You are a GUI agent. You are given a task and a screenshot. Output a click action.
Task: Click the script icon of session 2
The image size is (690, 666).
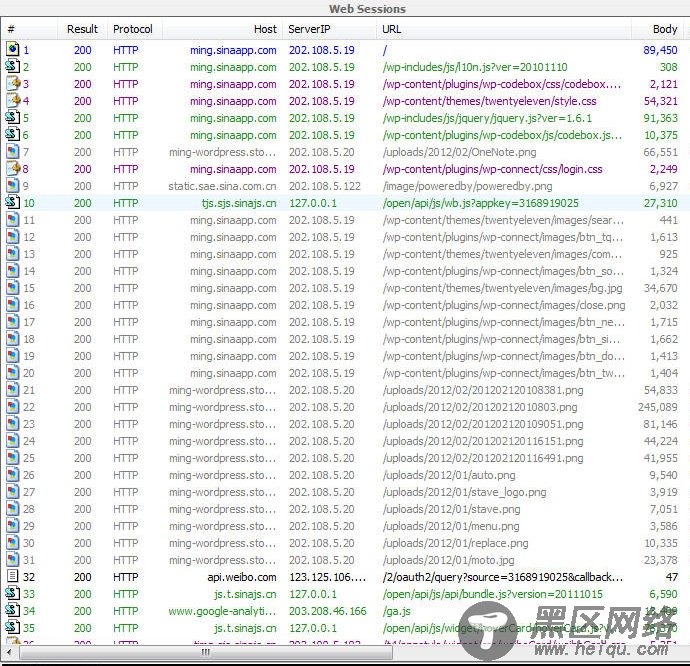point(13,66)
